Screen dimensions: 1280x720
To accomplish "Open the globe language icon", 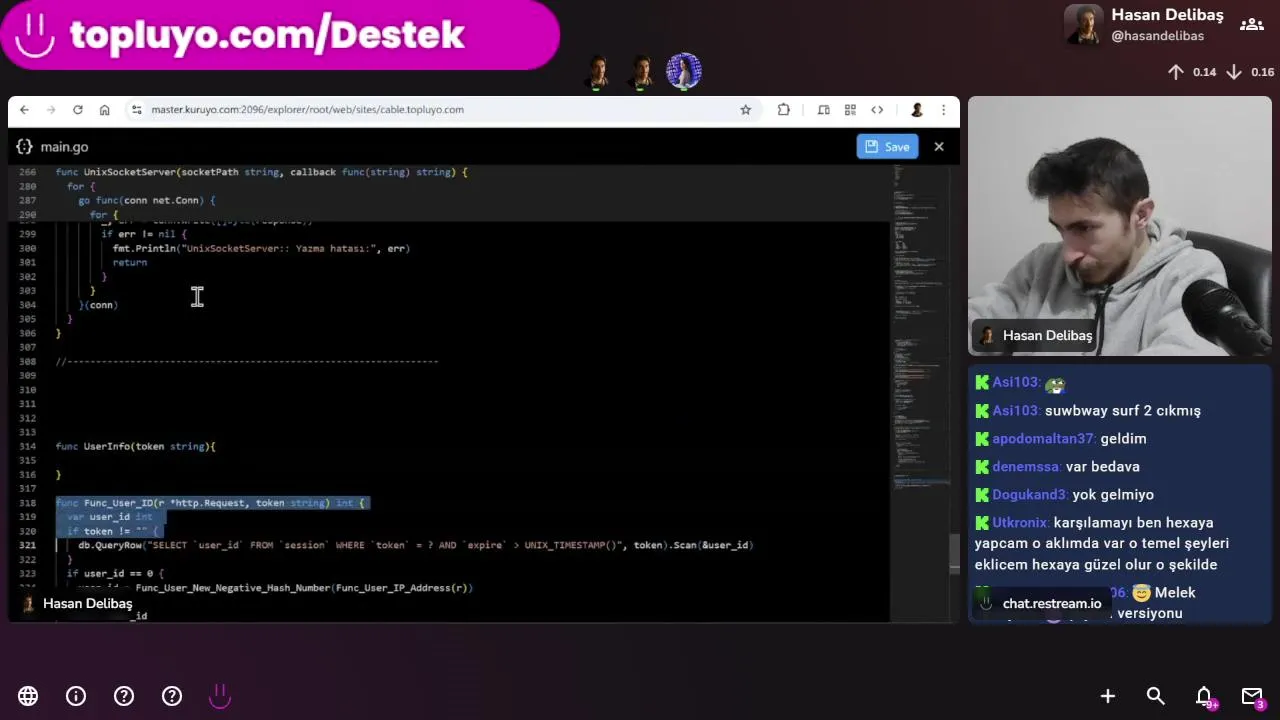I will pos(28,696).
